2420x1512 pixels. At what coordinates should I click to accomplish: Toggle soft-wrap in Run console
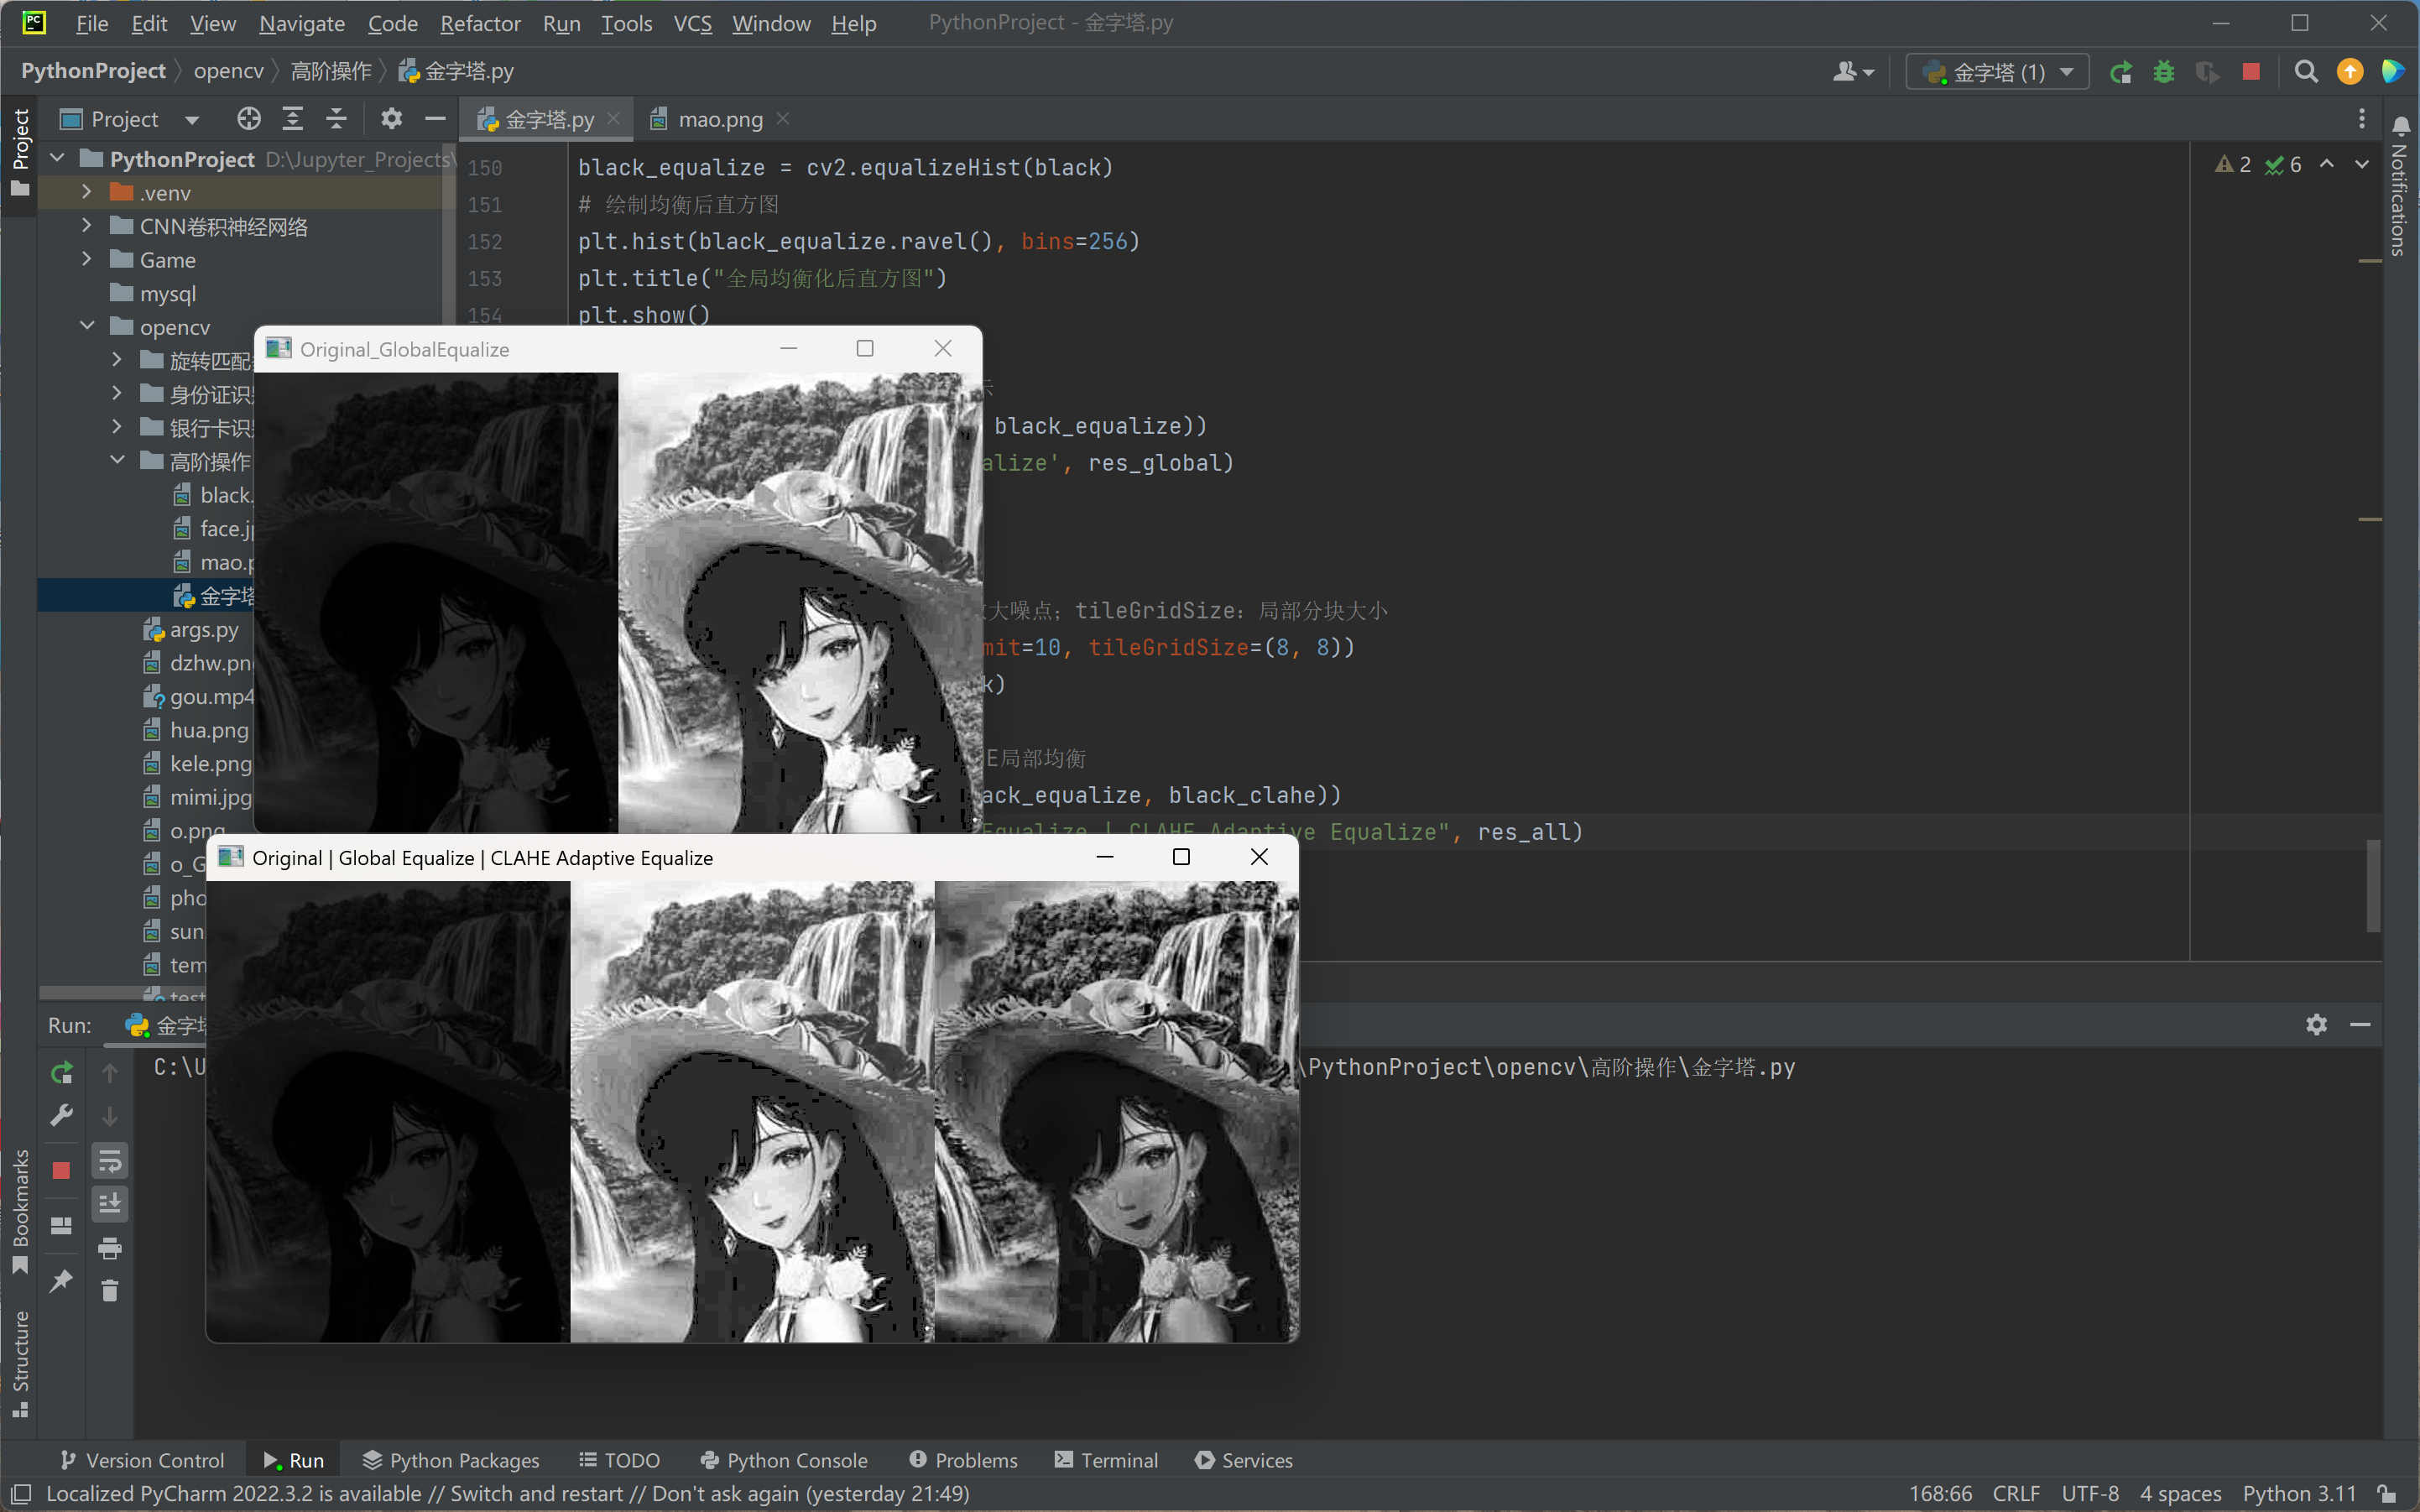(110, 1161)
